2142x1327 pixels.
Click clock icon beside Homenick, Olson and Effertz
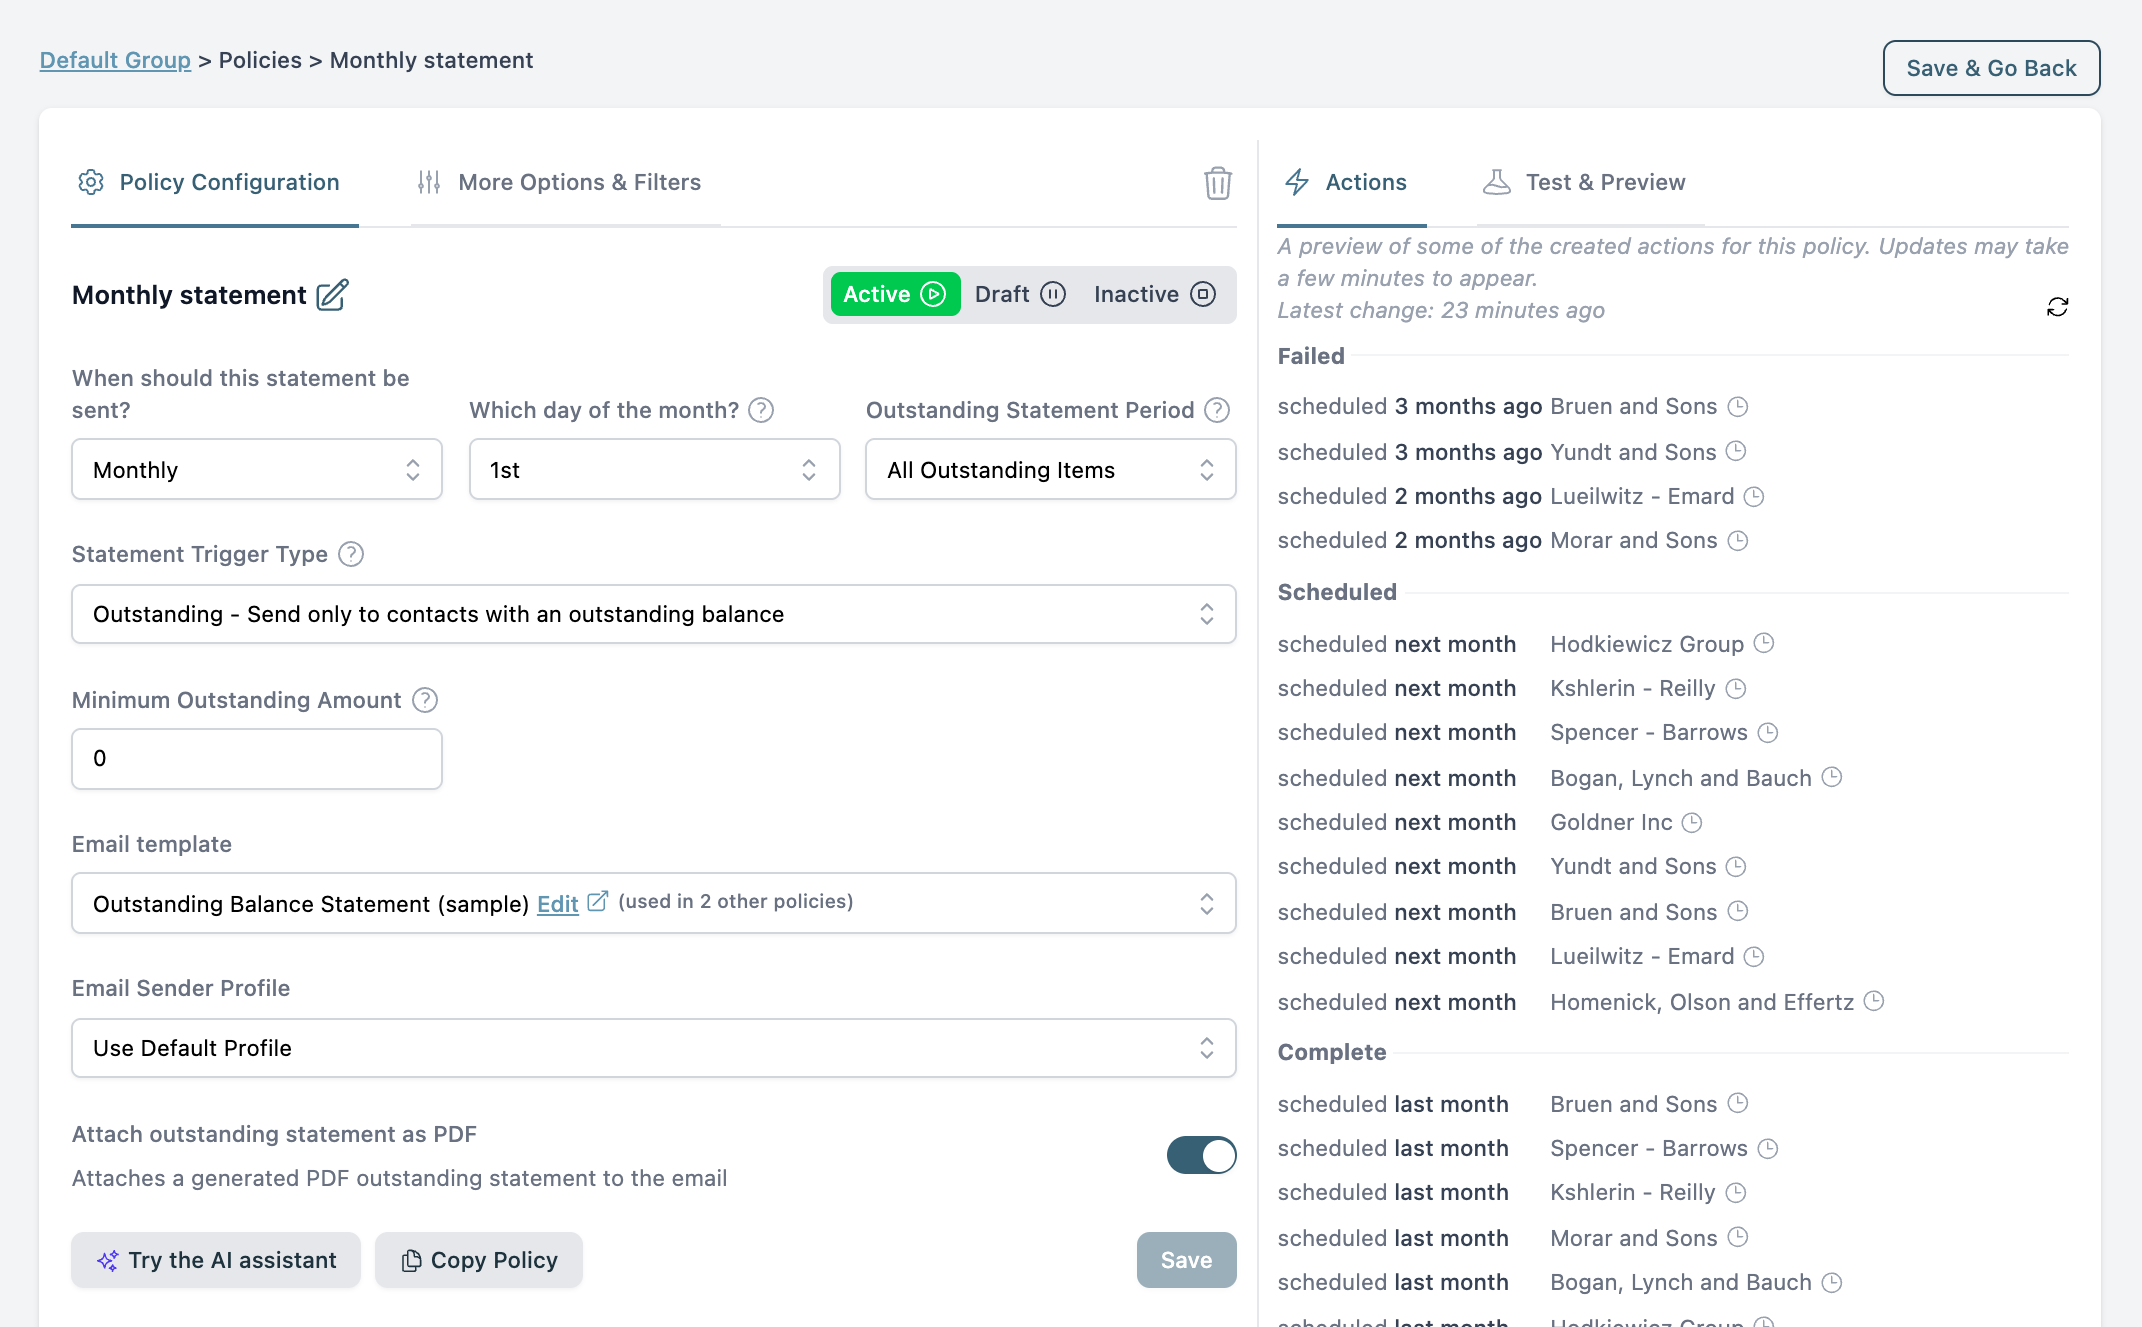click(x=1874, y=1001)
